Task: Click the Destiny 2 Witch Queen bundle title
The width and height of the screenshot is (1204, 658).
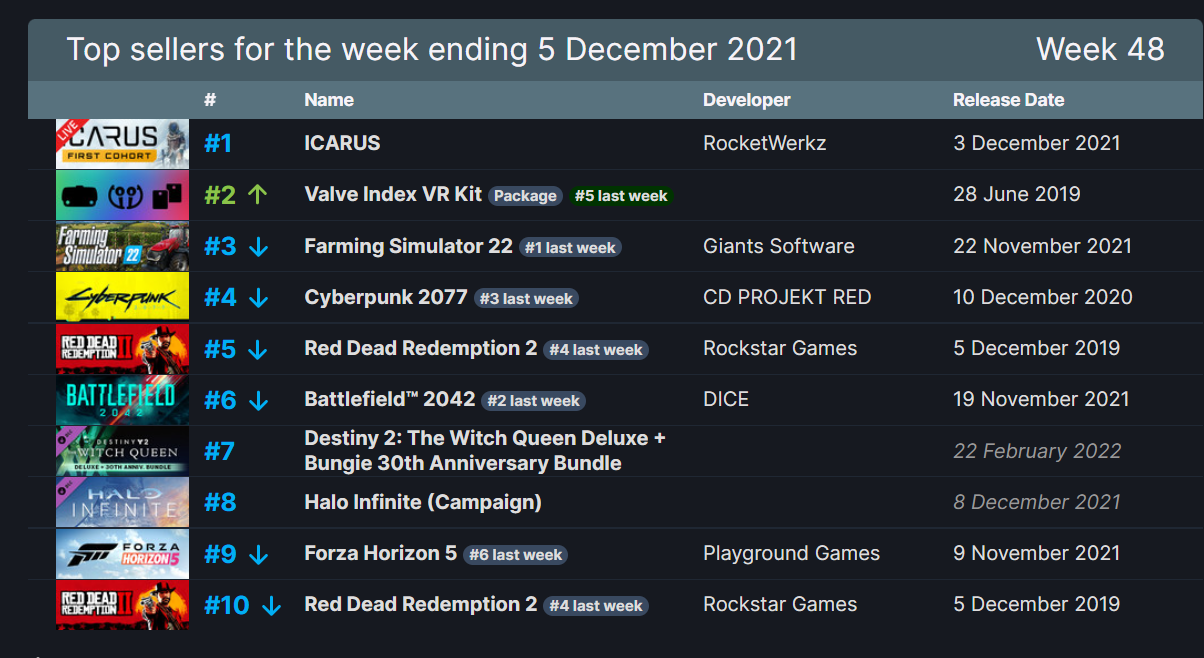Action: point(484,451)
